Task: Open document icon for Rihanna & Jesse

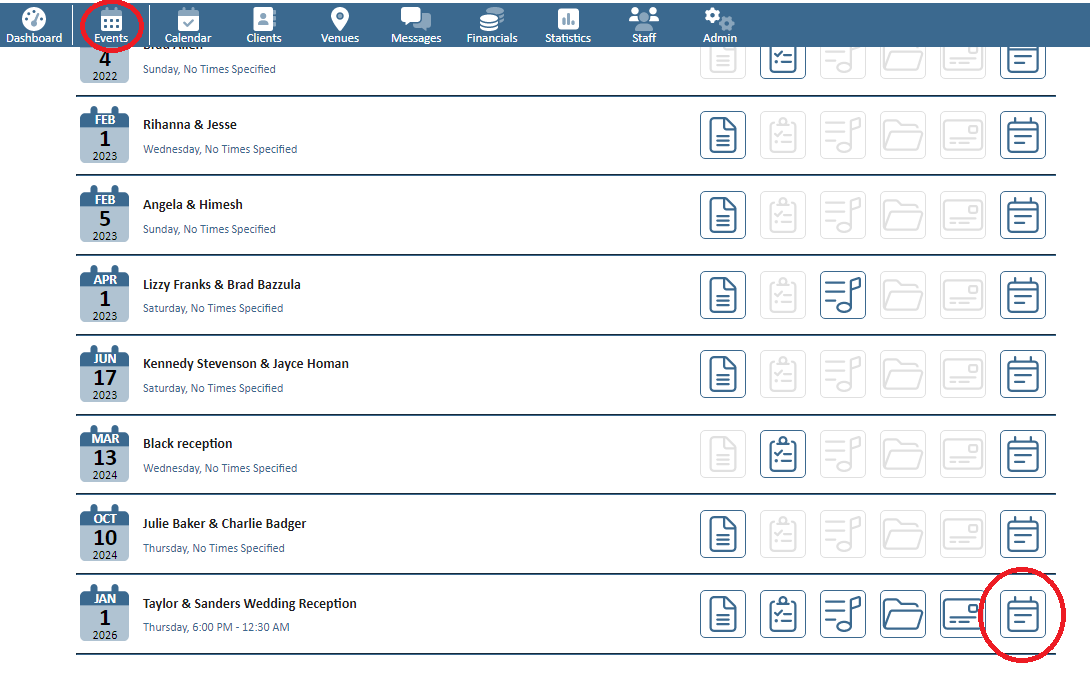Action: pos(723,135)
